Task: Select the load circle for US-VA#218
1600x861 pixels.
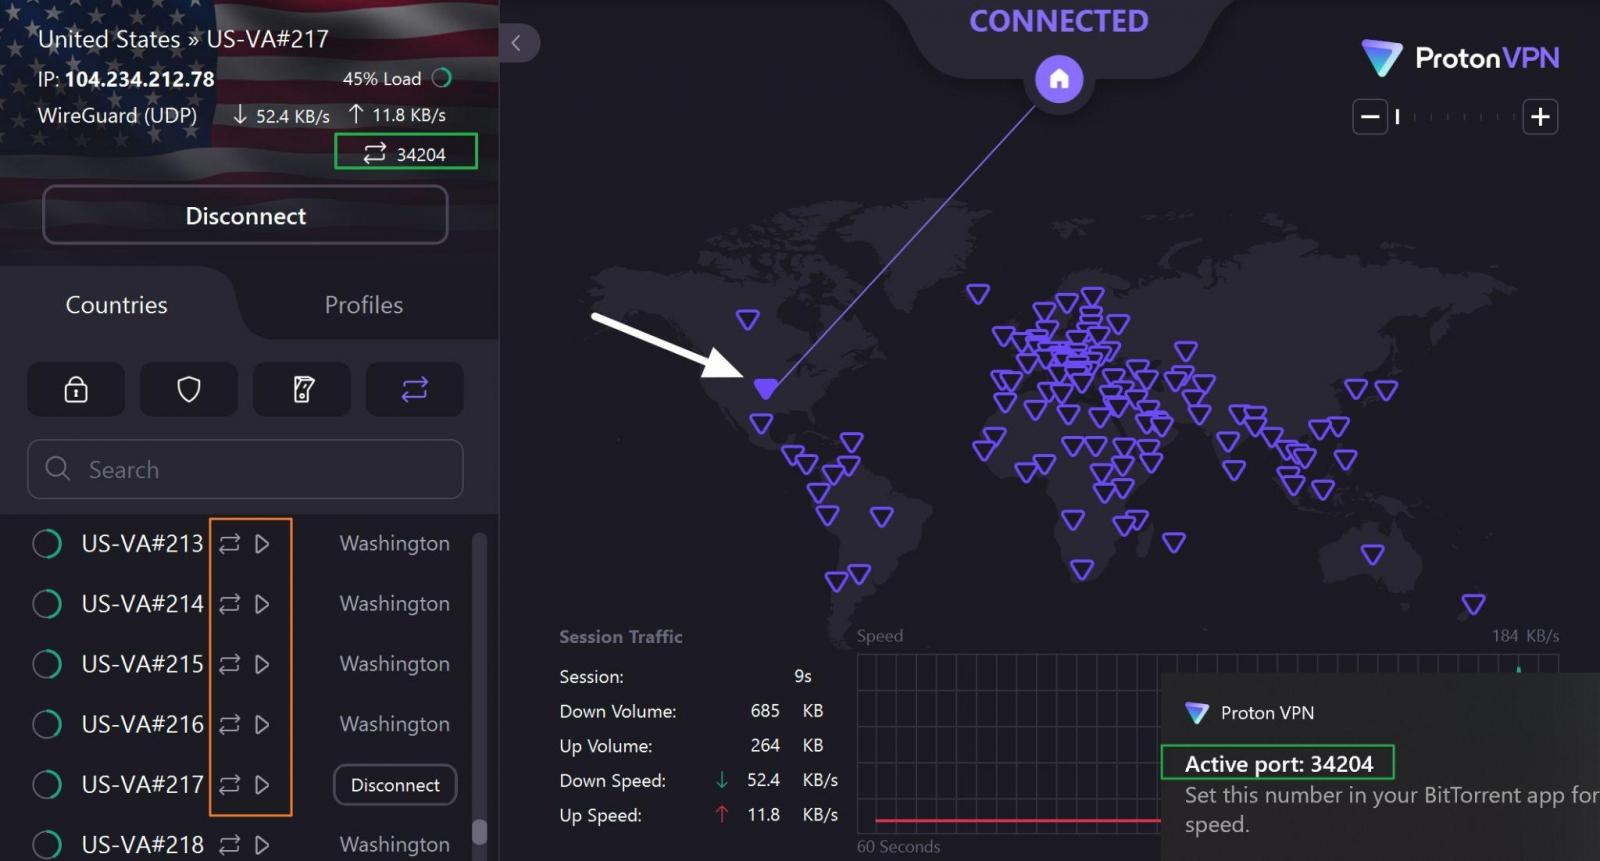Action: tap(47, 845)
